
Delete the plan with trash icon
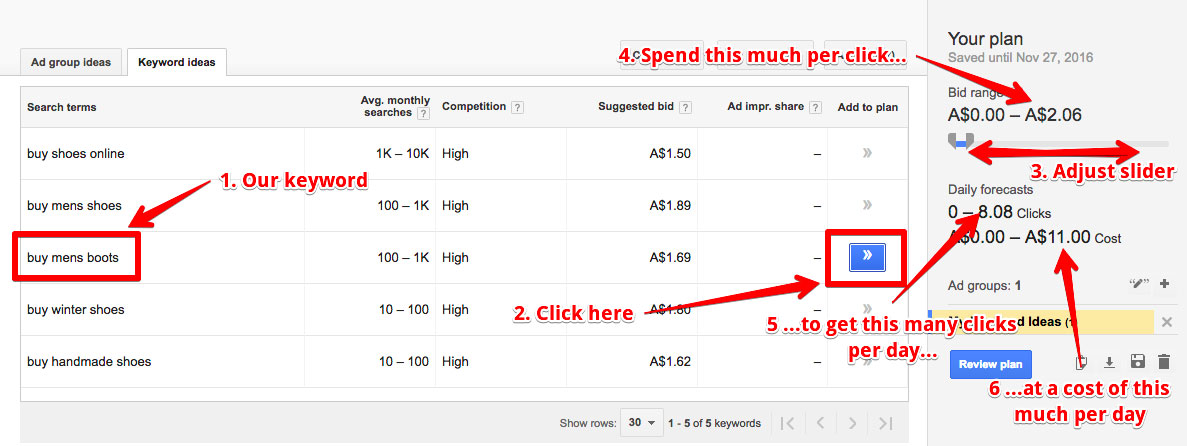click(x=1164, y=363)
